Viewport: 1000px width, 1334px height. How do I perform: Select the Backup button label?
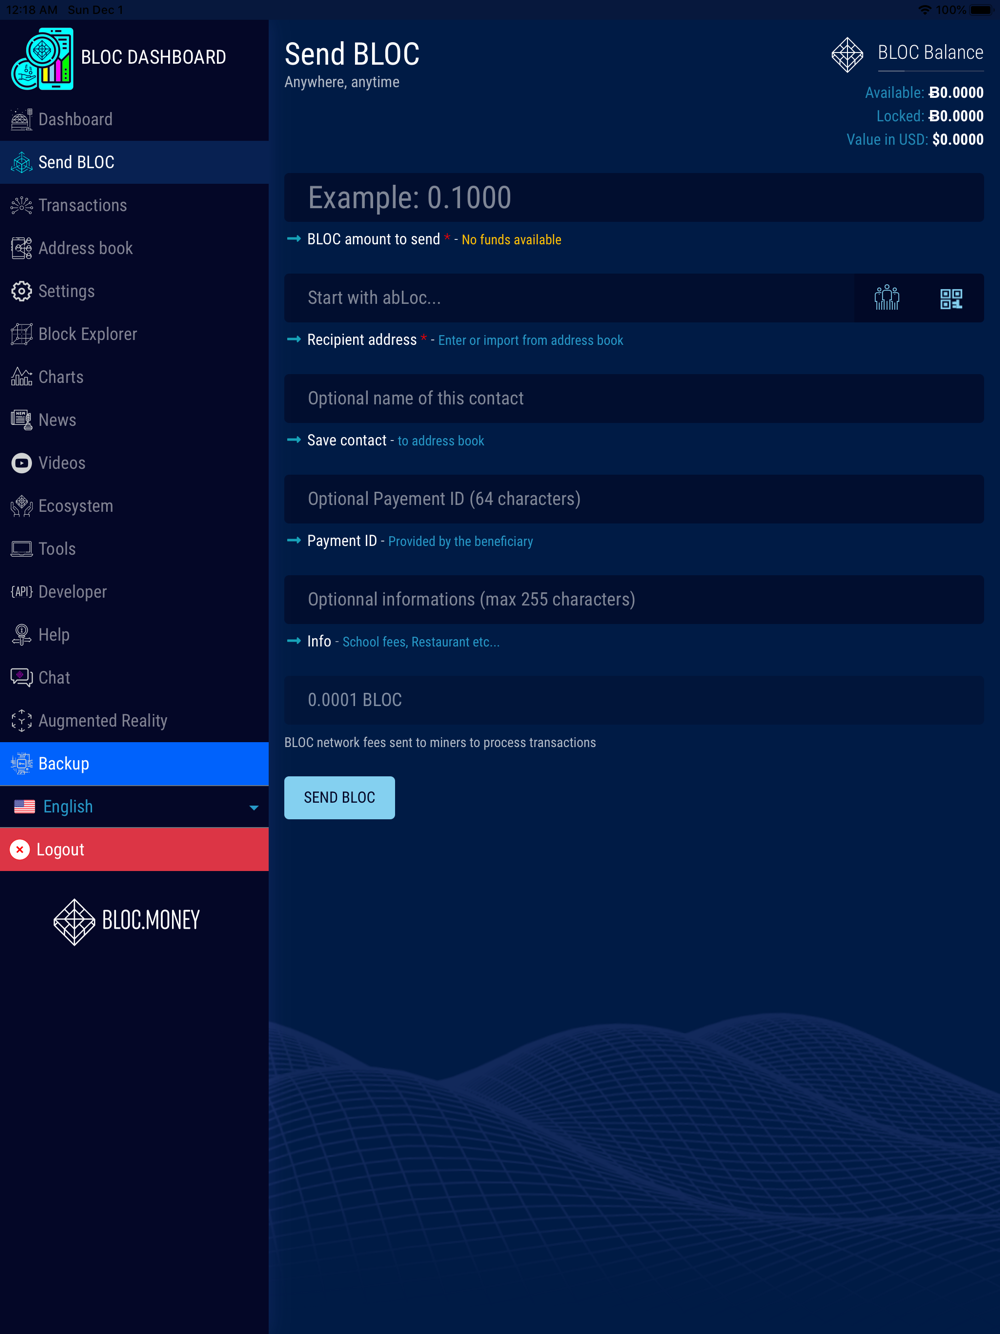64,764
